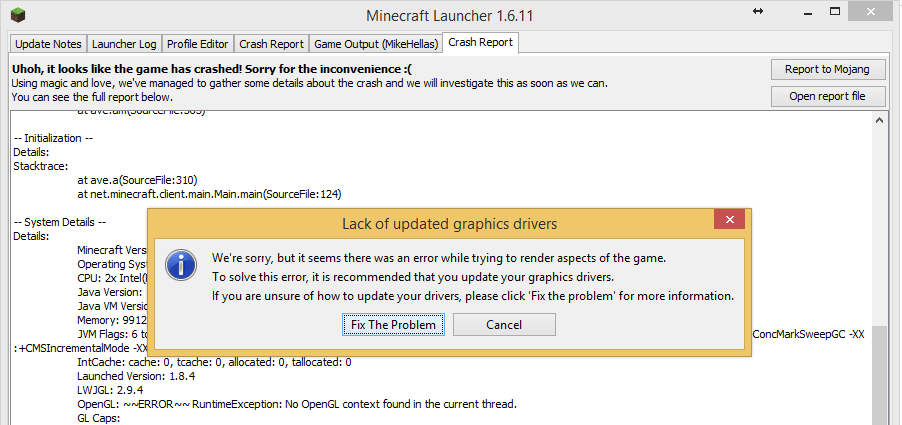Click the Report to Mojang button

(827, 69)
